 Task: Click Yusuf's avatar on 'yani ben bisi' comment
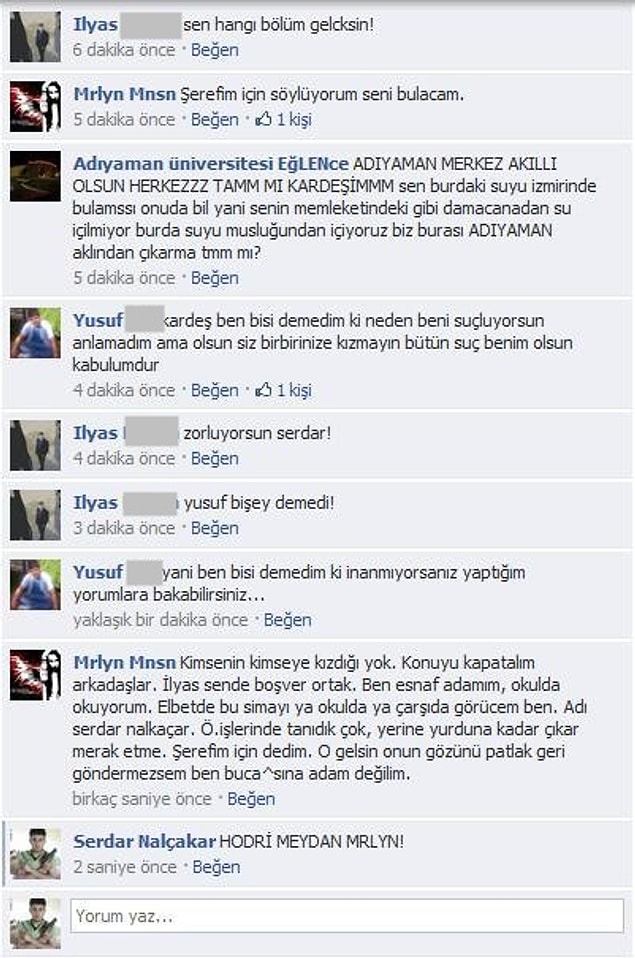point(35,585)
